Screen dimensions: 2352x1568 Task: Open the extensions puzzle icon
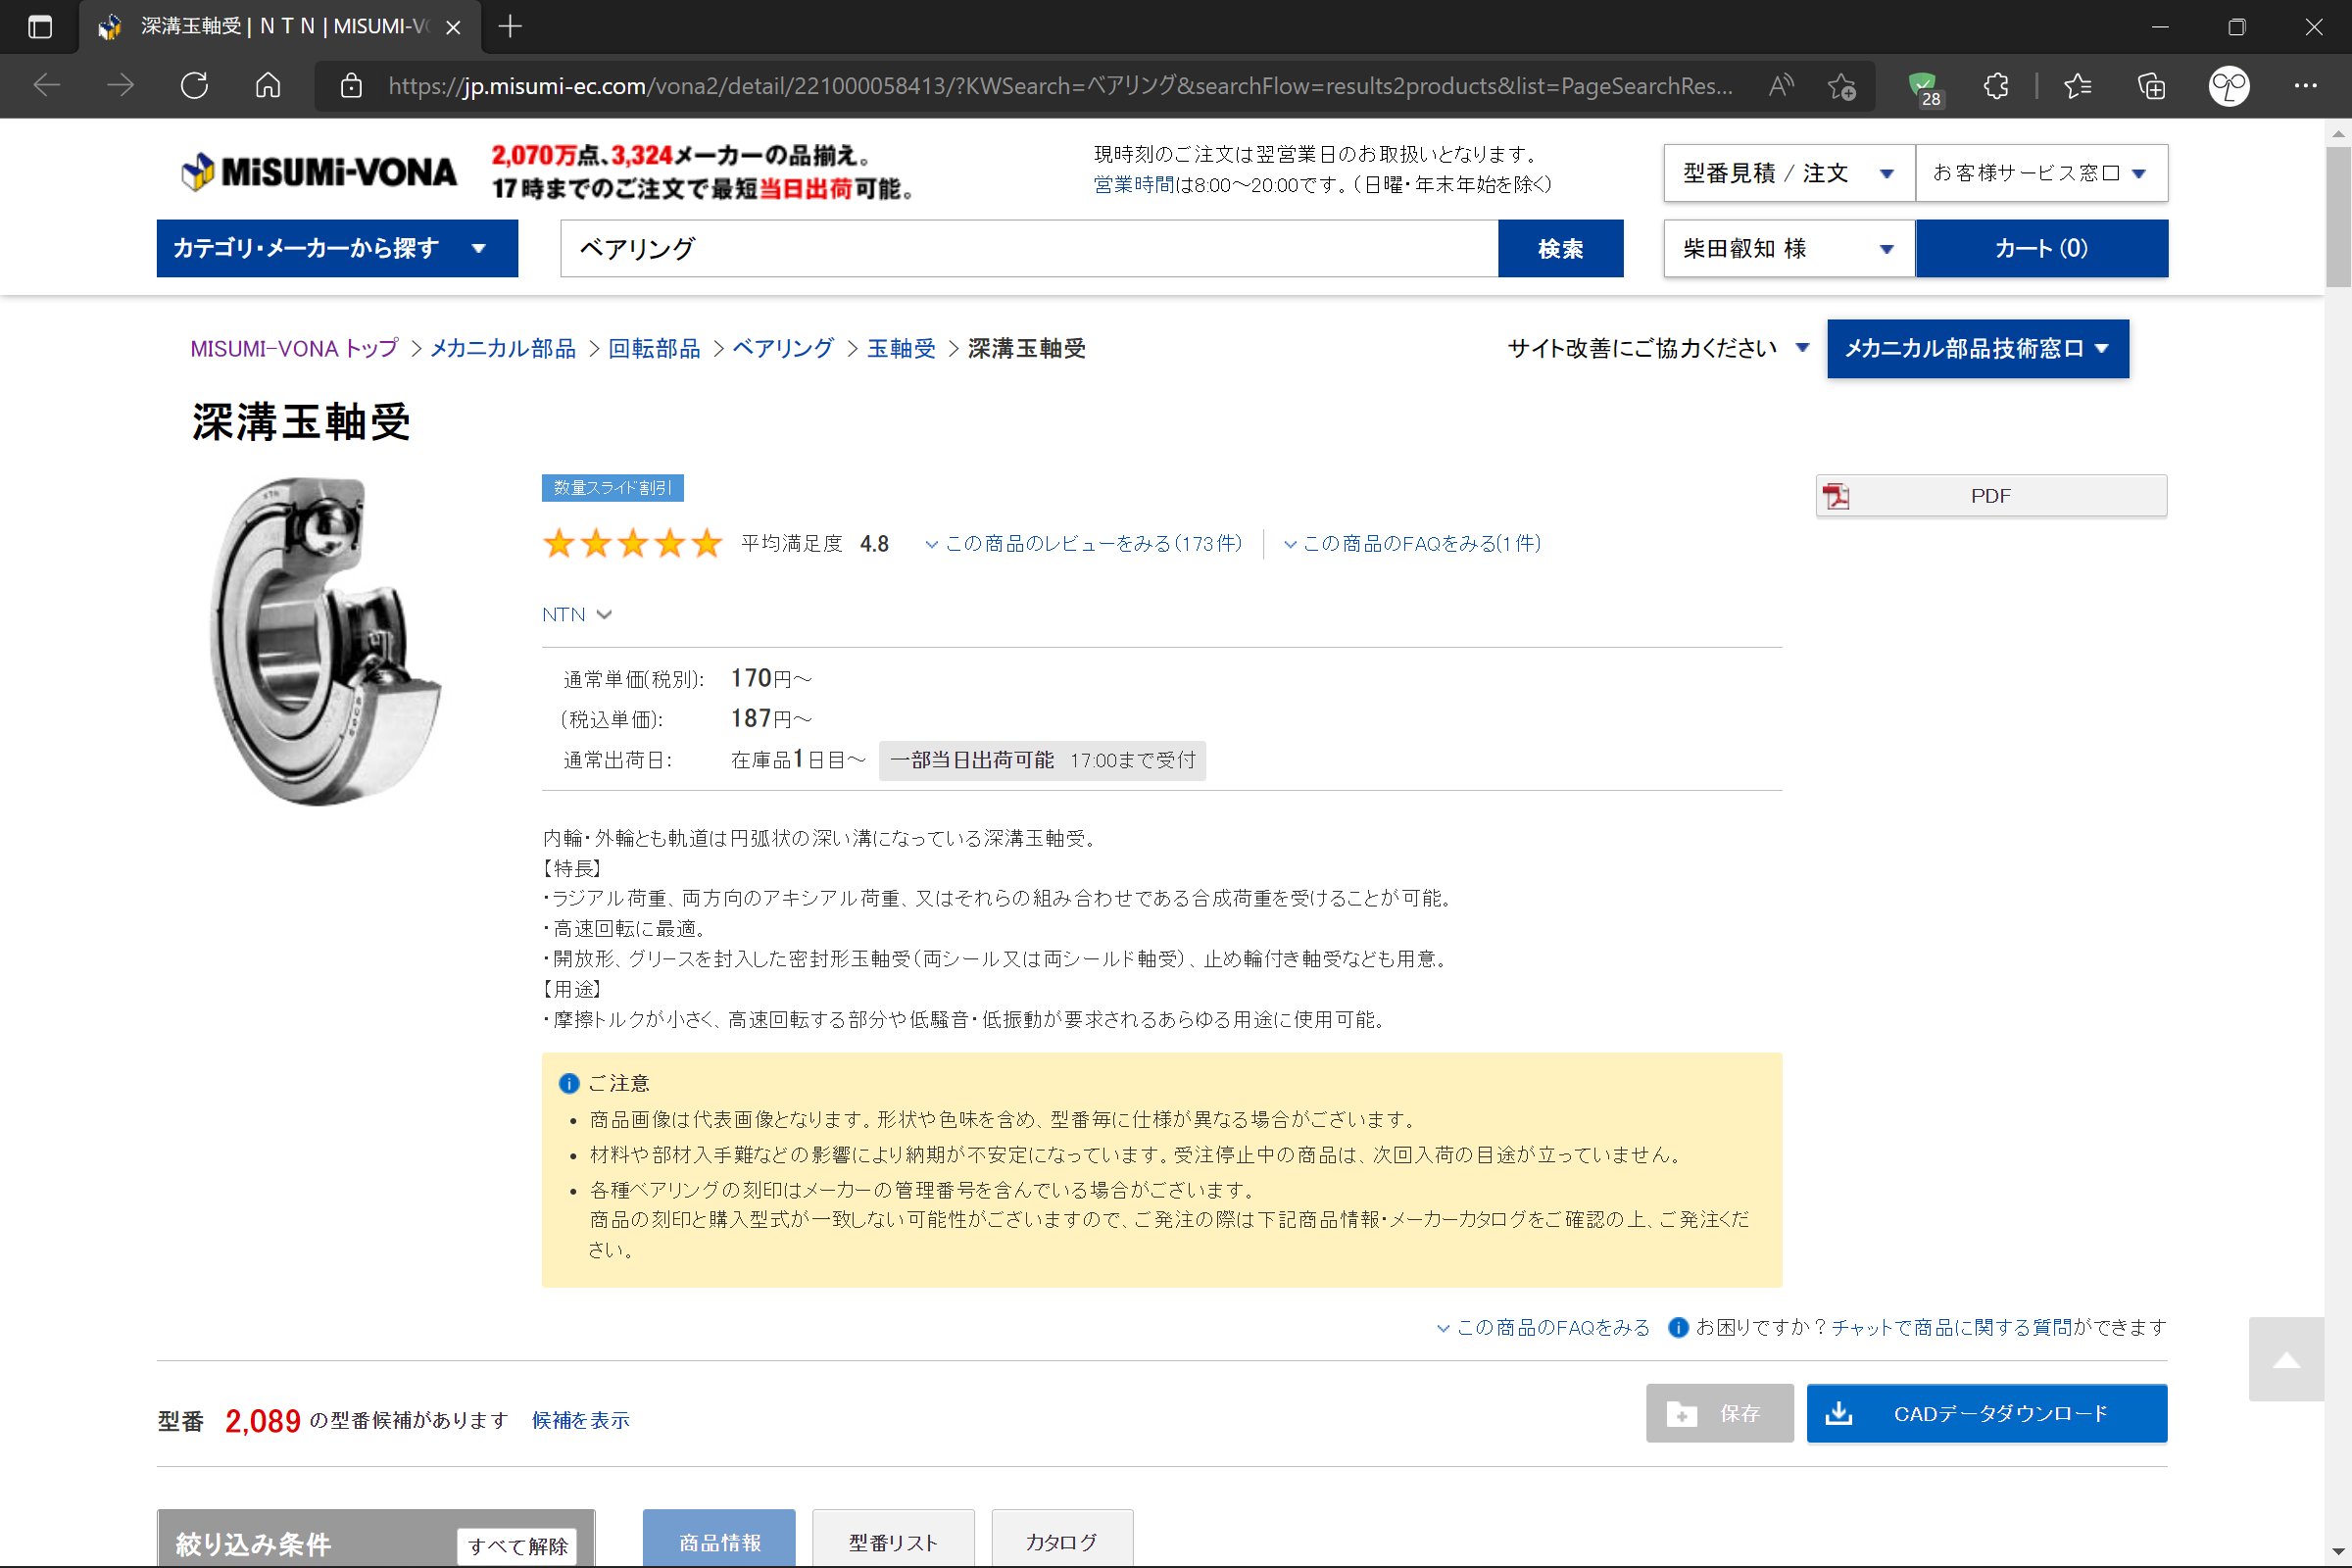coord(1996,86)
